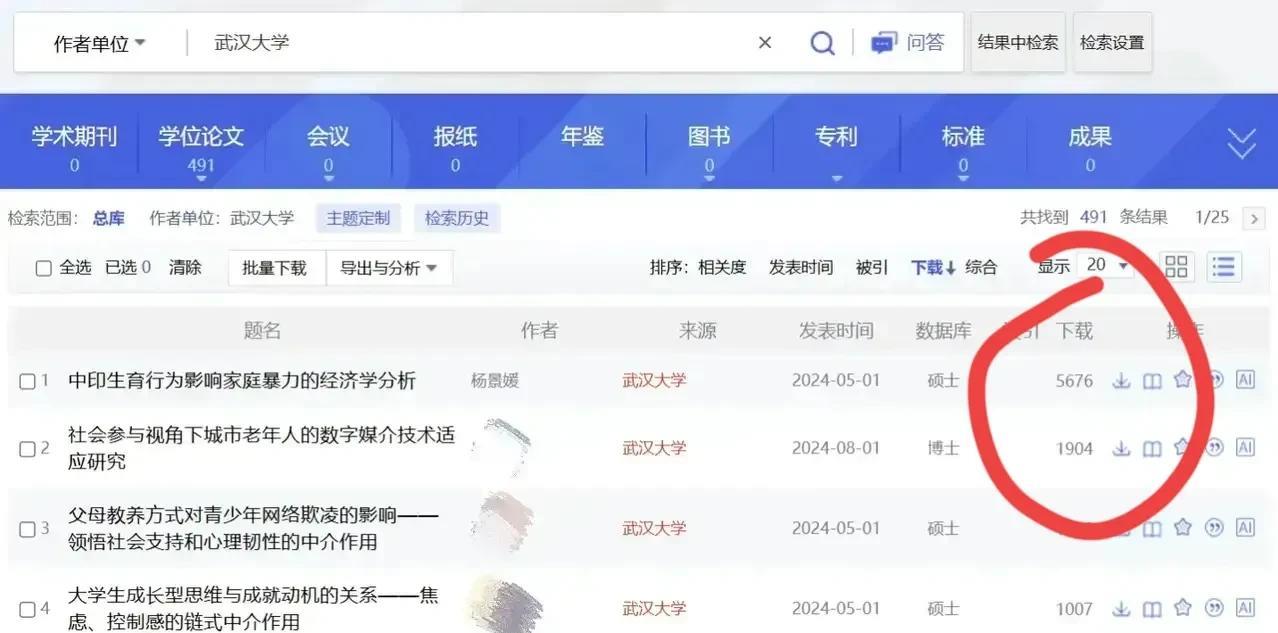The width and height of the screenshot is (1278, 633).
Task: Open AI tool for 父母教养方式 row
Action: (x=1245, y=528)
